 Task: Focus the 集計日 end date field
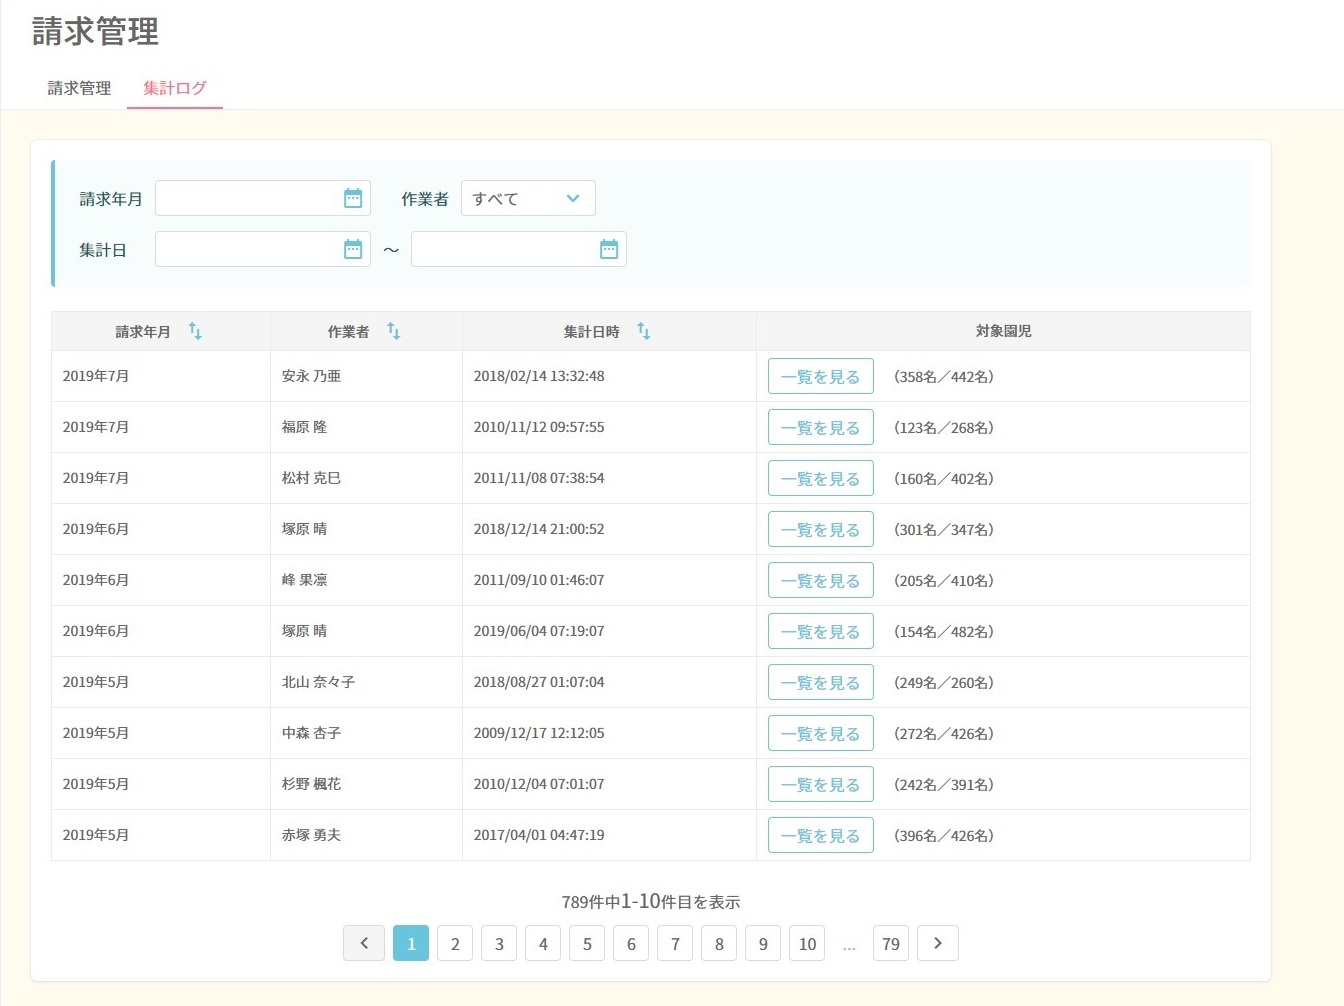[519, 249]
